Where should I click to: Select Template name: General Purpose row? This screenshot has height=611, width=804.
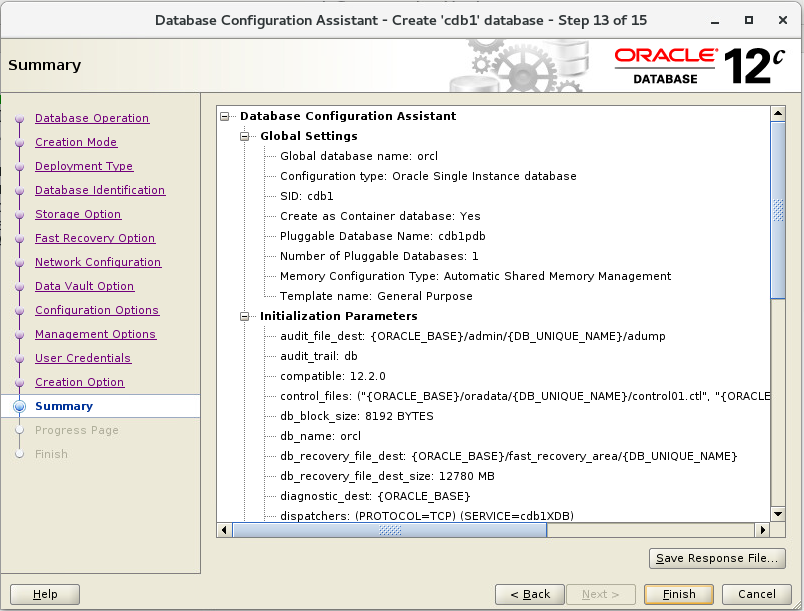tap(376, 296)
